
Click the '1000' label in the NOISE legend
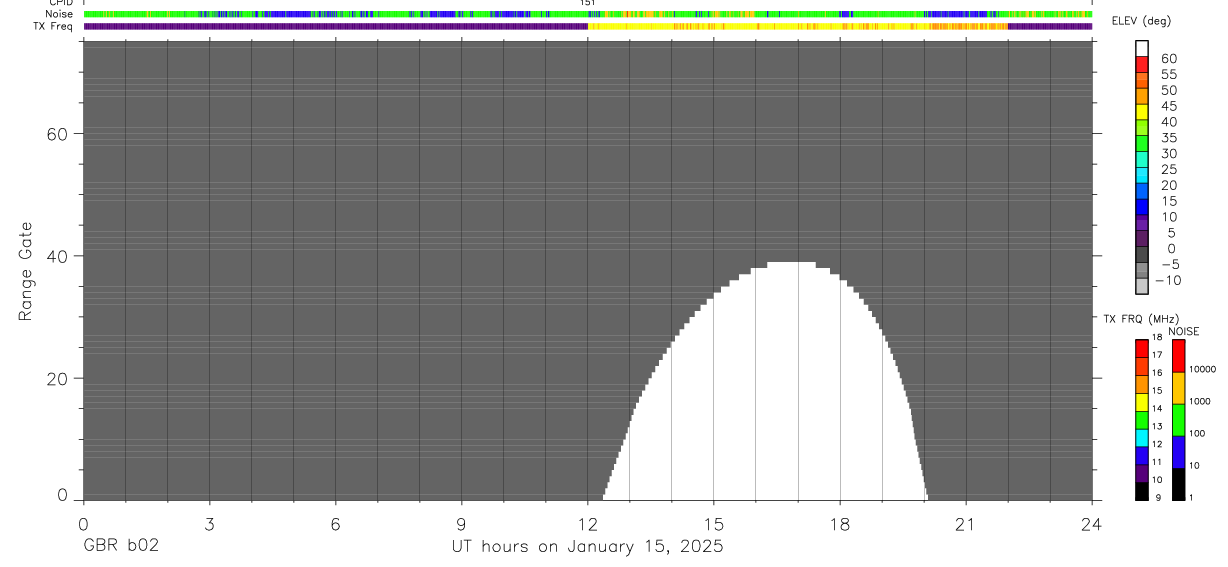point(1198,402)
